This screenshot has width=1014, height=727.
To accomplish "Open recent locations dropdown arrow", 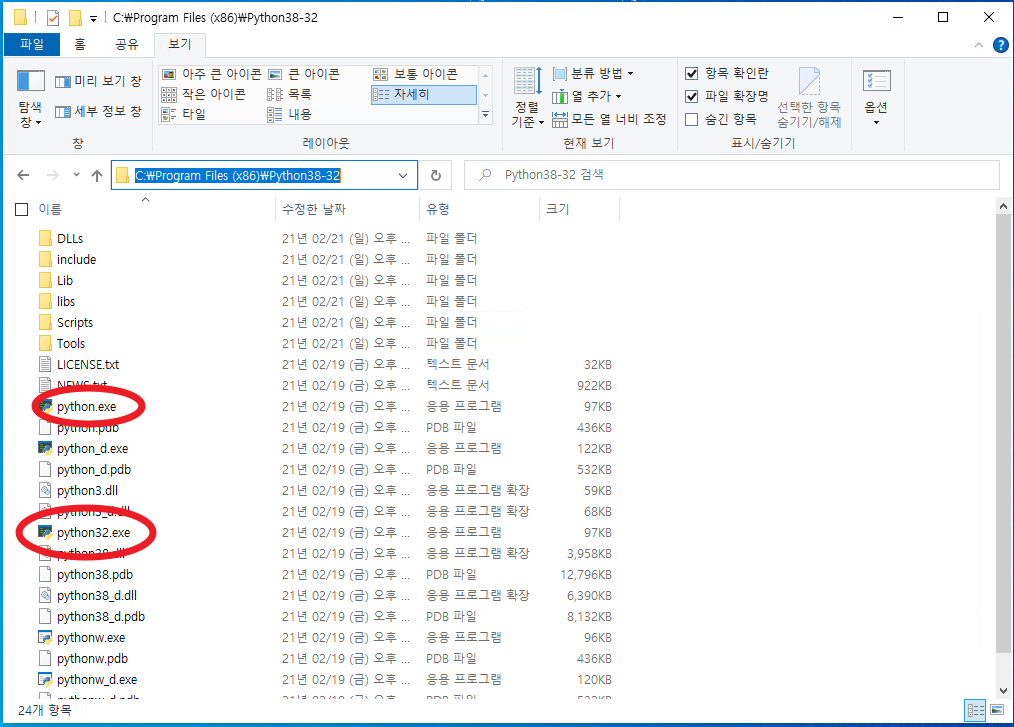I will pyautogui.click(x=76, y=175).
